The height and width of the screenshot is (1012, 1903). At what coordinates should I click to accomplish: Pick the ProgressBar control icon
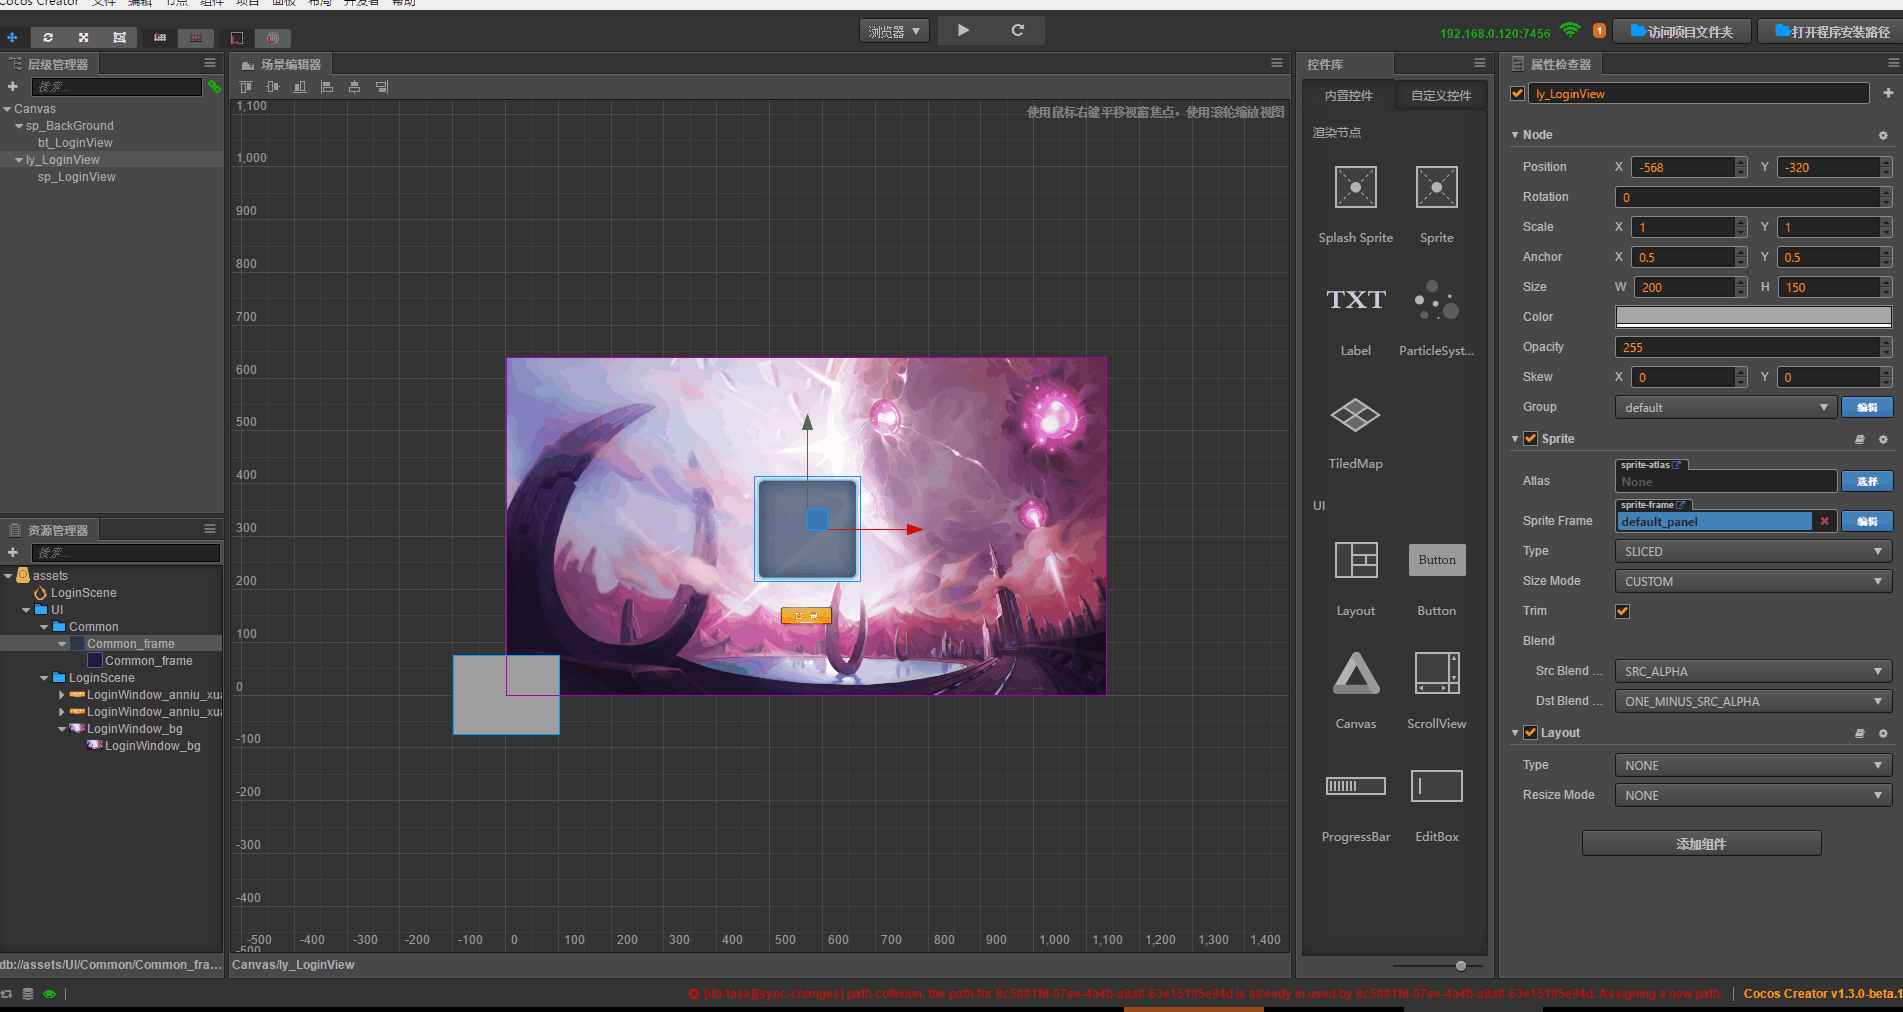(x=1356, y=786)
